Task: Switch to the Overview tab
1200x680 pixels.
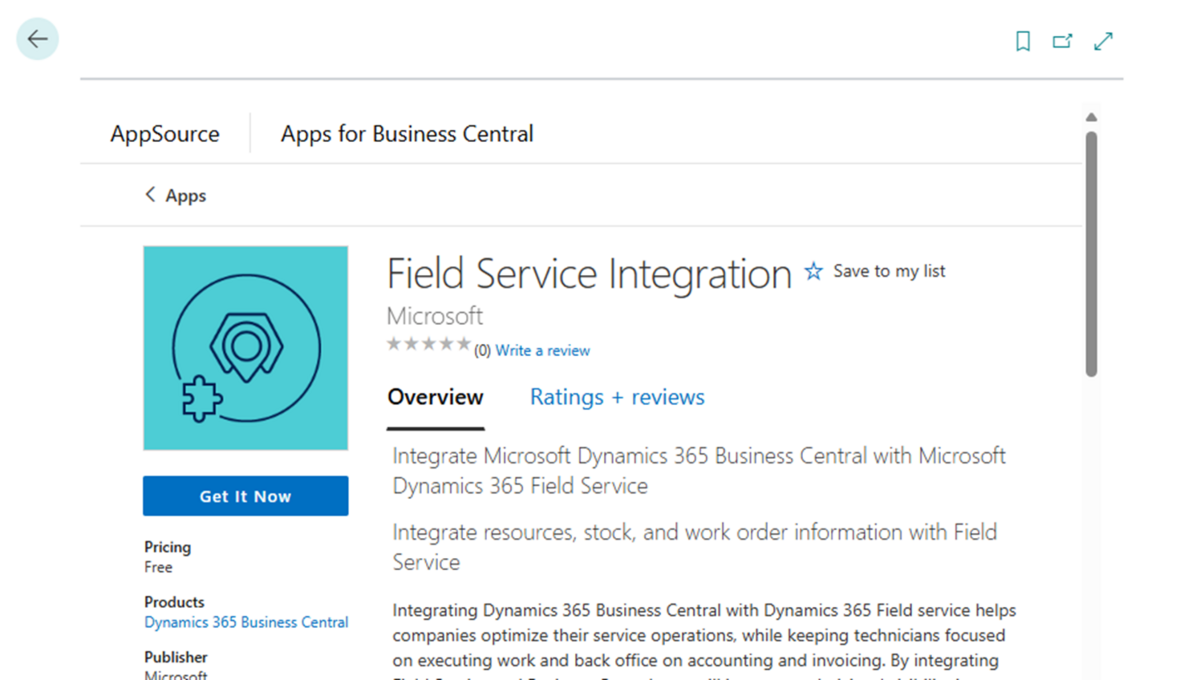Action: click(435, 397)
